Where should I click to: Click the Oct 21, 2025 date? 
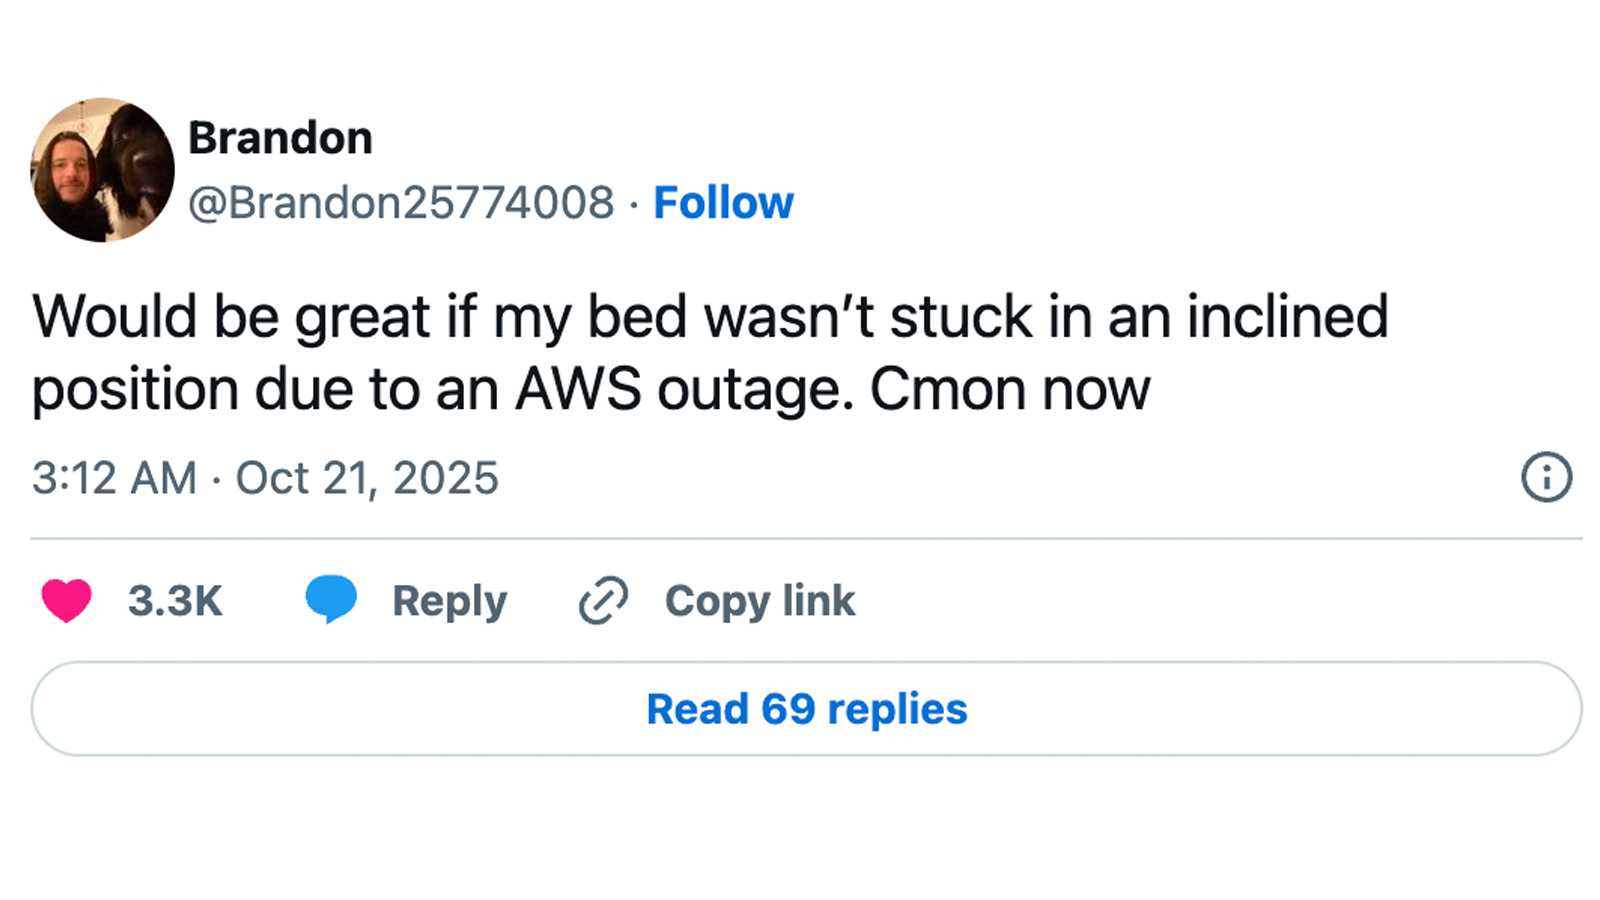367,478
